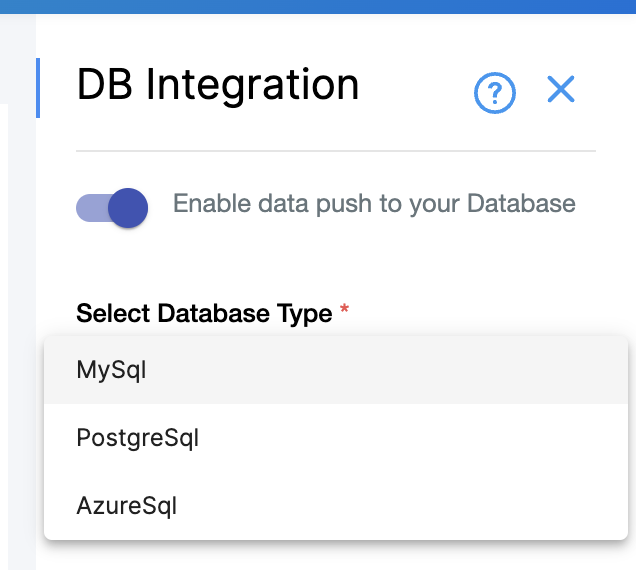Click the 'Select Database Type' label

(x=204, y=313)
